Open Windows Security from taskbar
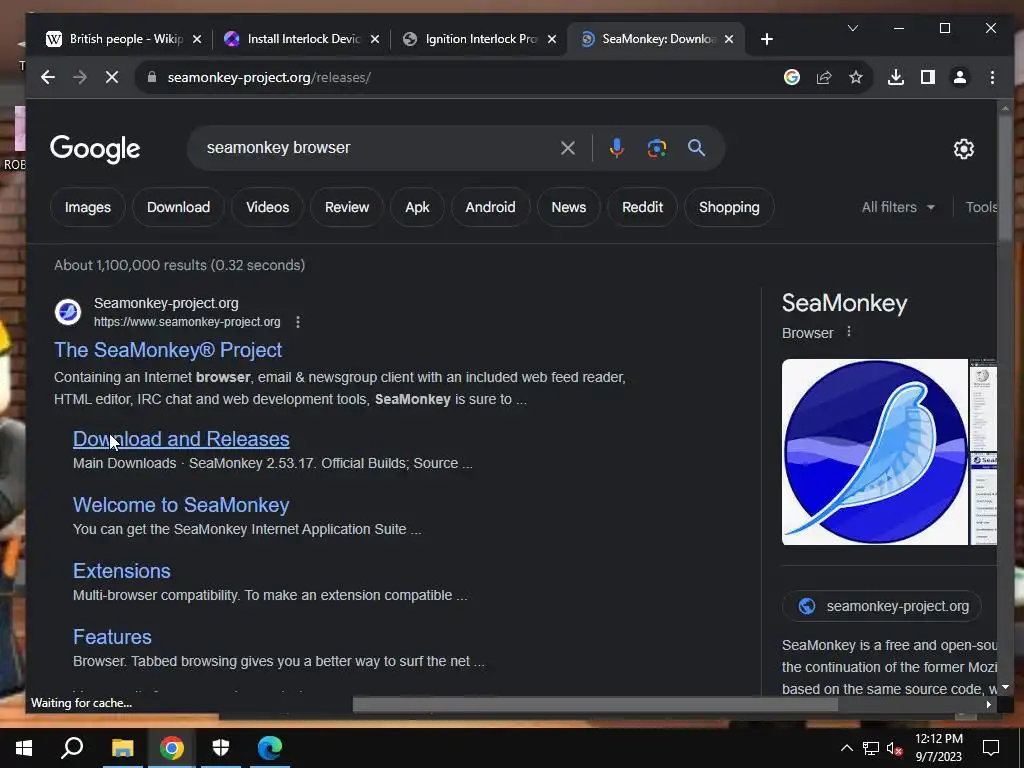The height and width of the screenshot is (768, 1024). (221, 748)
